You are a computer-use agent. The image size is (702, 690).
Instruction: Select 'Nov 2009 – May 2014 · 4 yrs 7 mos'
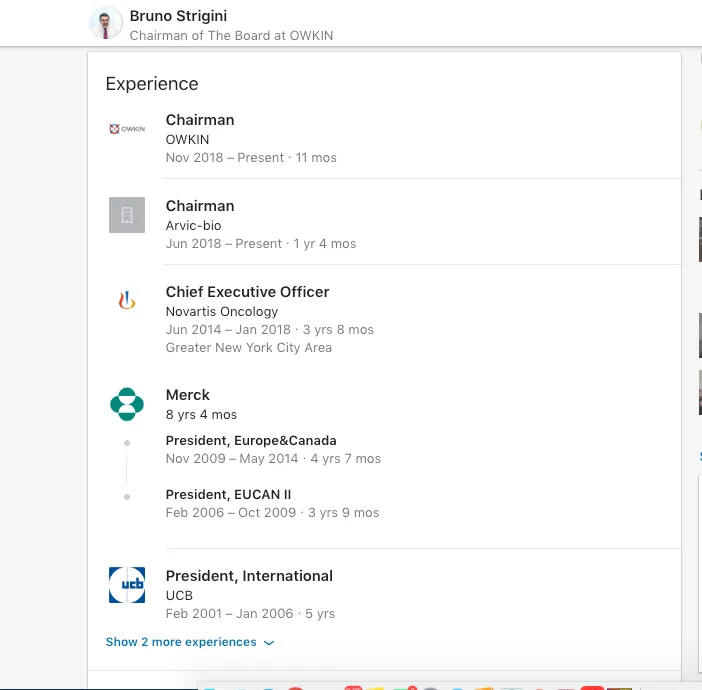pyautogui.click(x=273, y=459)
